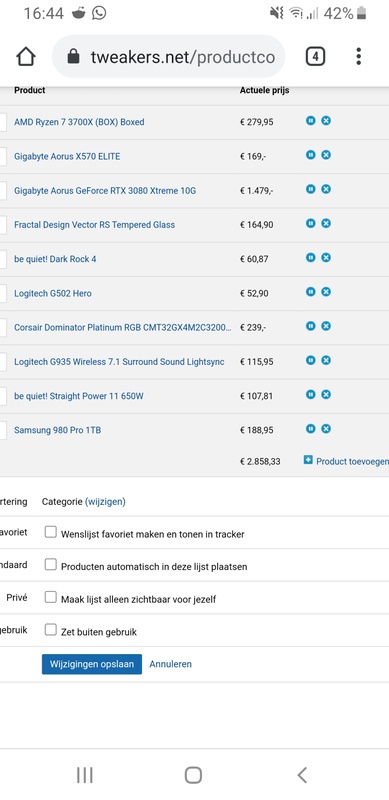The height and width of the screenshot is (800, 389).
Task: Remove AMD Ryzen 7 3700X from wishlist
Action: point(326,120)
